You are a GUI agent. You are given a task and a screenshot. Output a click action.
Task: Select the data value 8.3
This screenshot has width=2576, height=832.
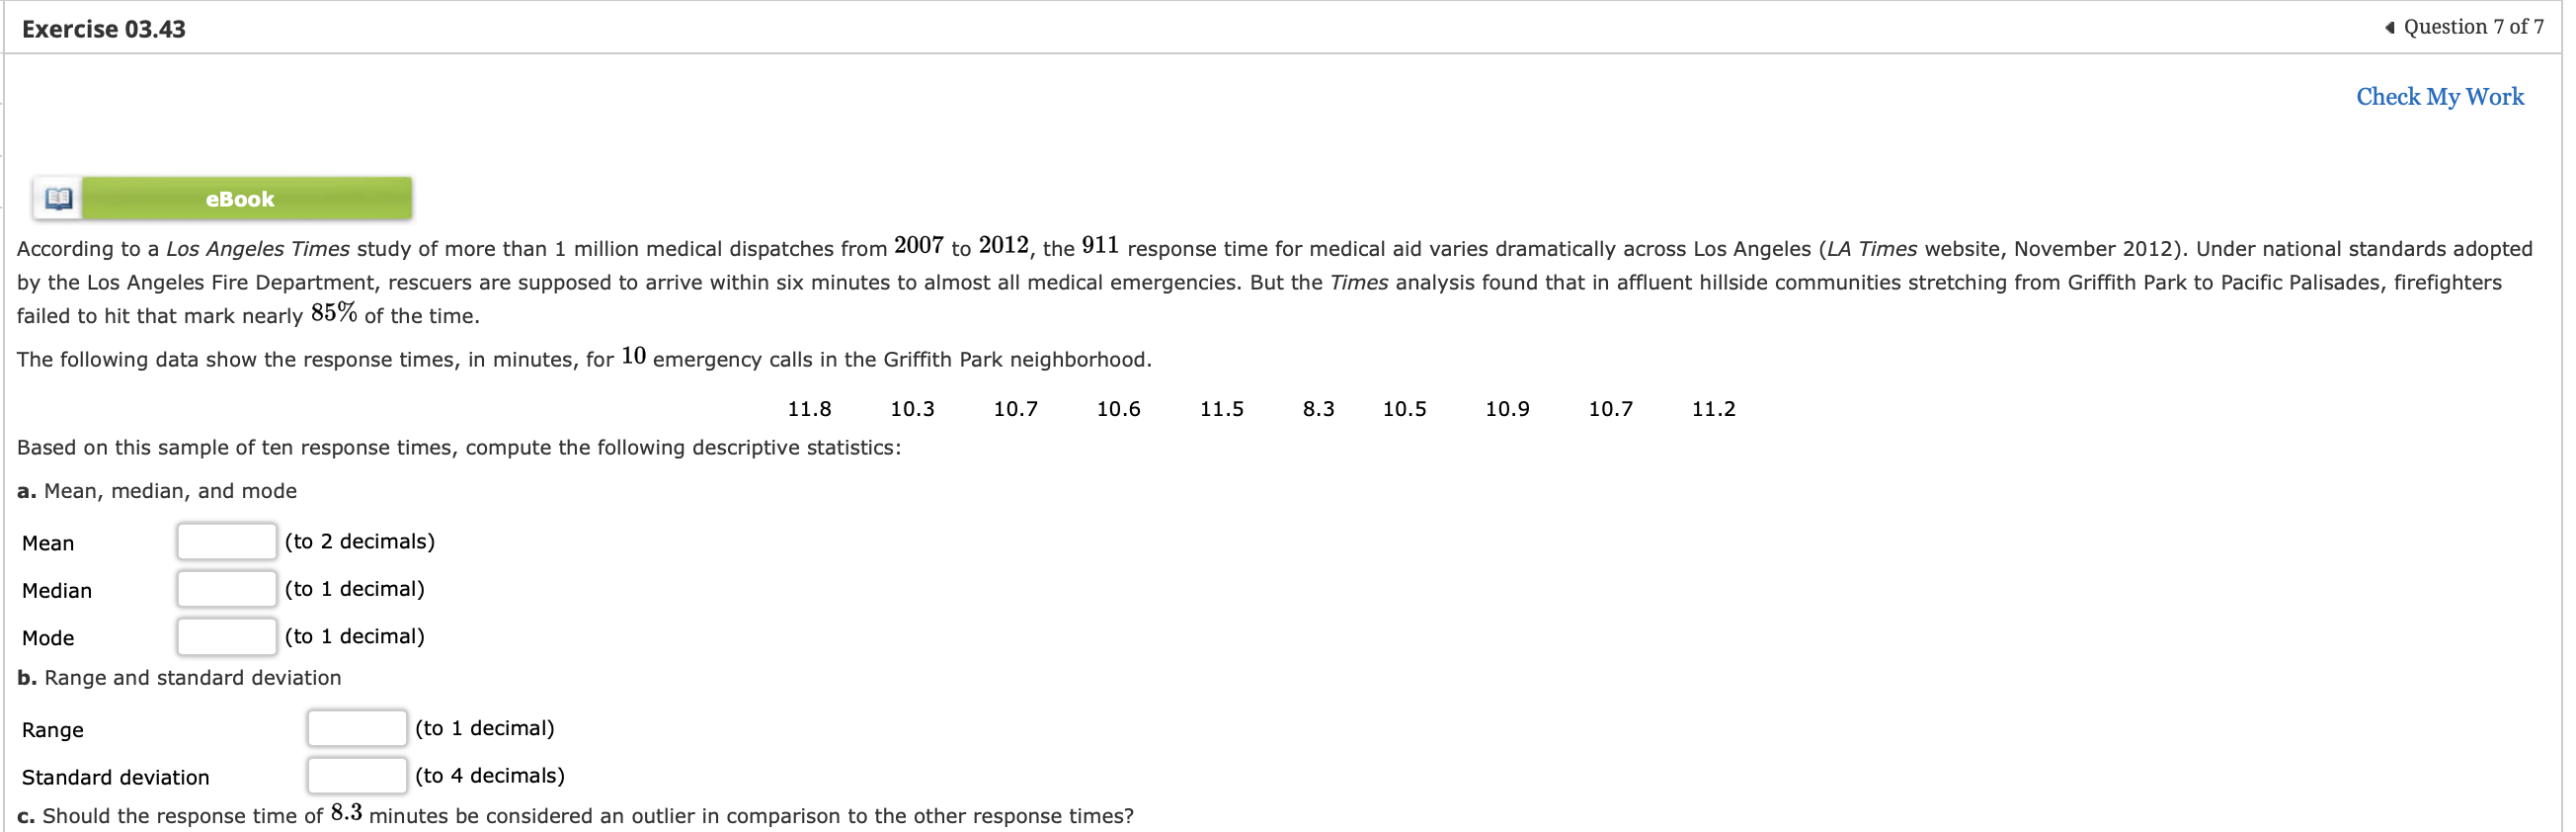pyautogui.click(x=1320, y=408)
